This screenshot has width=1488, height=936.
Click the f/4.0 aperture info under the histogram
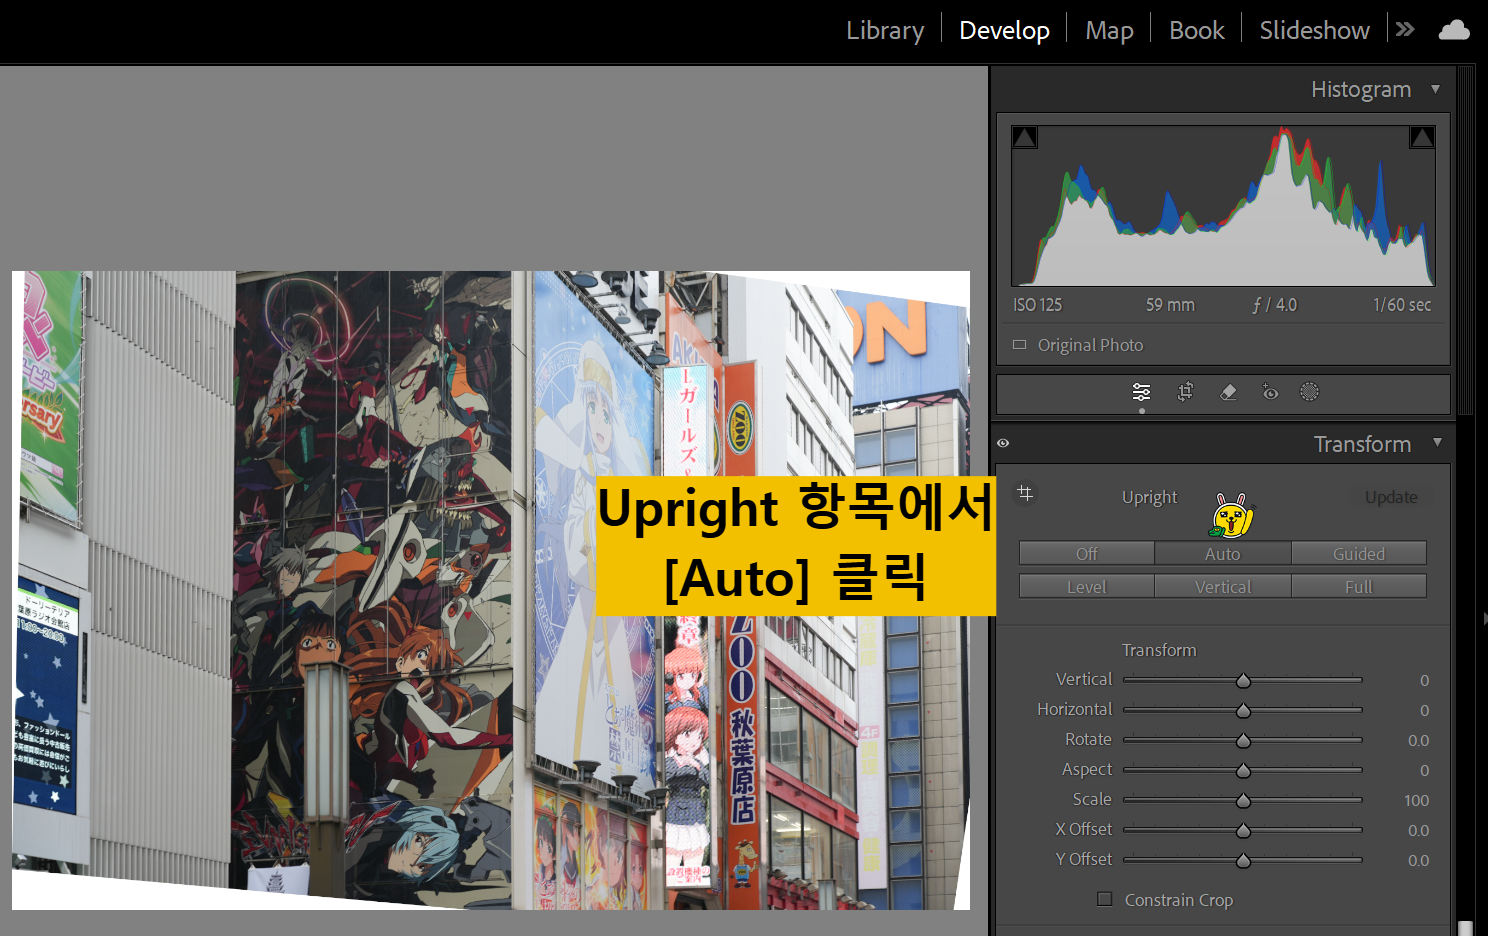[1274, 305]
